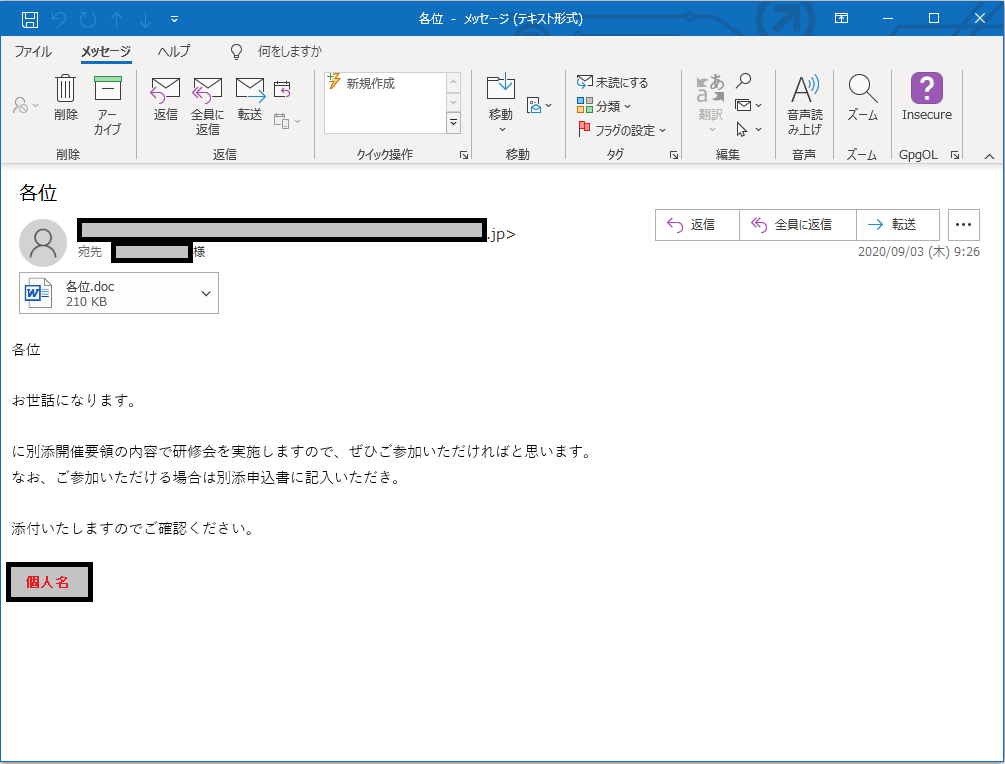This screenshot has height=764, width=1005.
Task: Click the find magnifier in the 編集 group
Action: (x=743, y=81)
